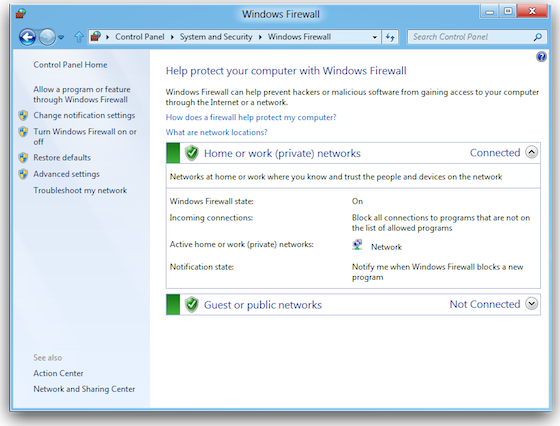Screen dimensions: 560x426
Task: Click the Not Connected status text
Action: 485,304
